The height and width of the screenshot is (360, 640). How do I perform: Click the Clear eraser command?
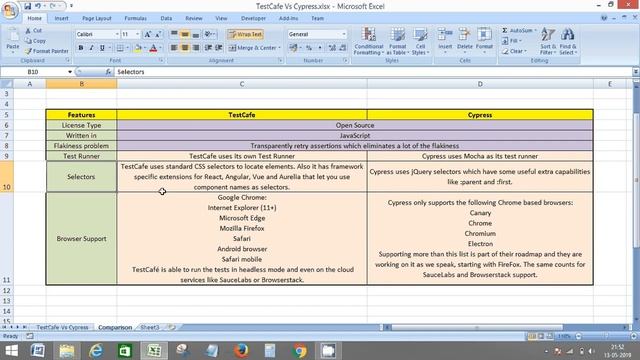[x=514, y=51]
